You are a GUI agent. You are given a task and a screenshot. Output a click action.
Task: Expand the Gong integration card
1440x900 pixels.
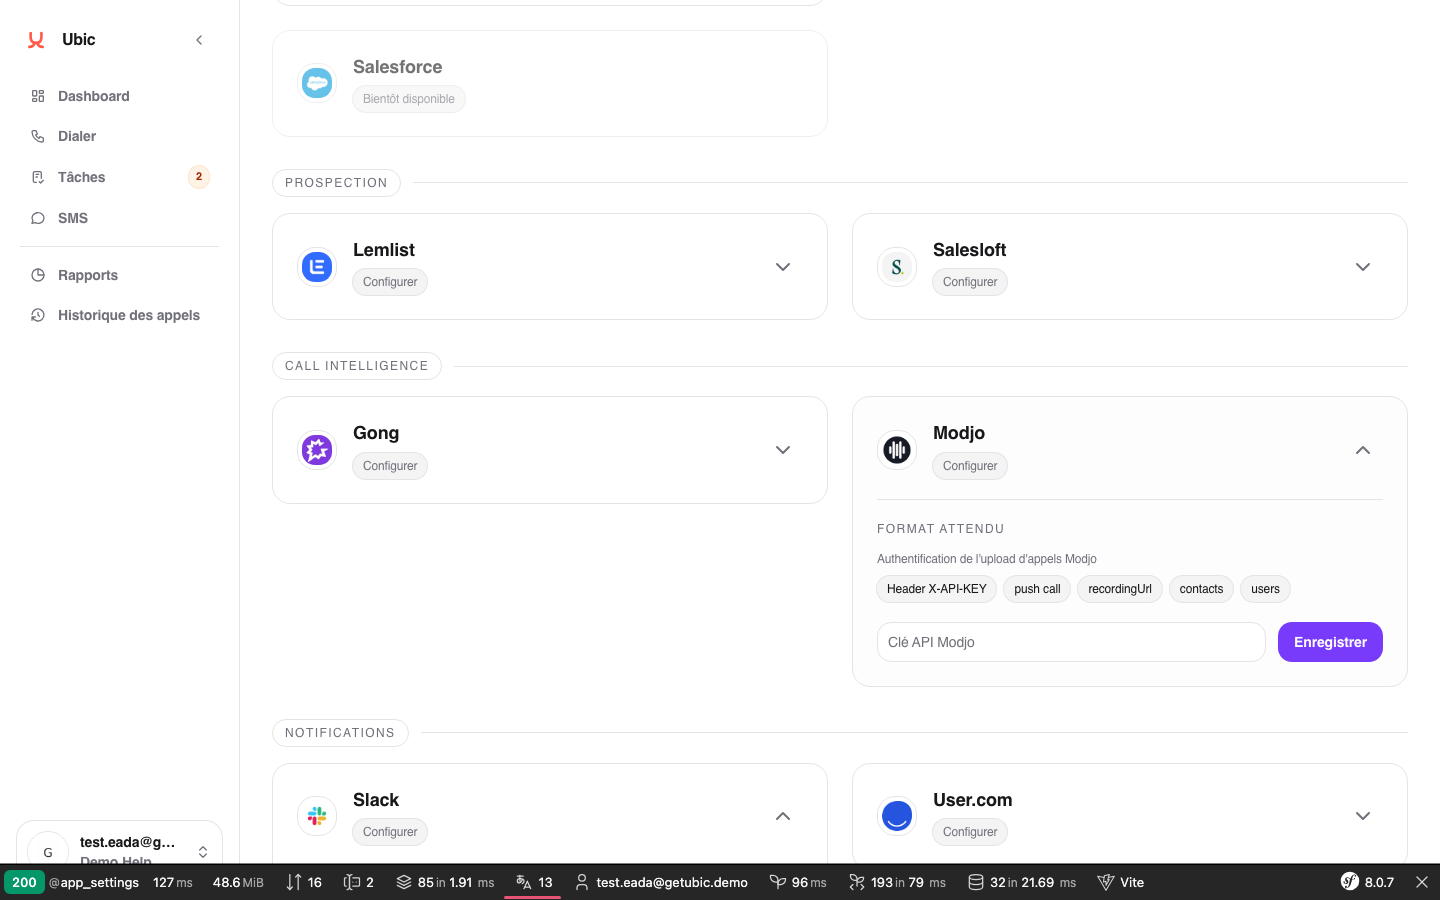(783, 450)
